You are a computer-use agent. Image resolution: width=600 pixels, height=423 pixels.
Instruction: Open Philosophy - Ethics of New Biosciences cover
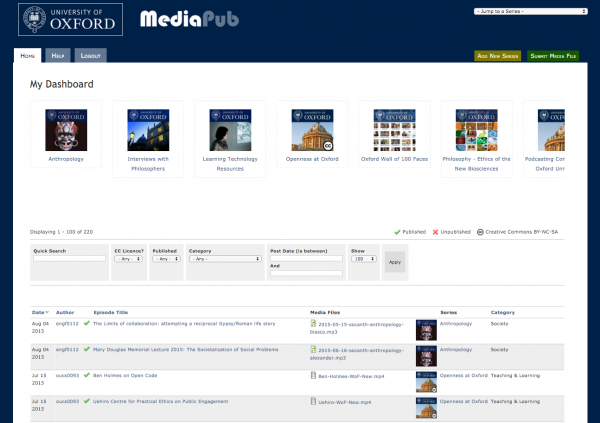point(476,130)
